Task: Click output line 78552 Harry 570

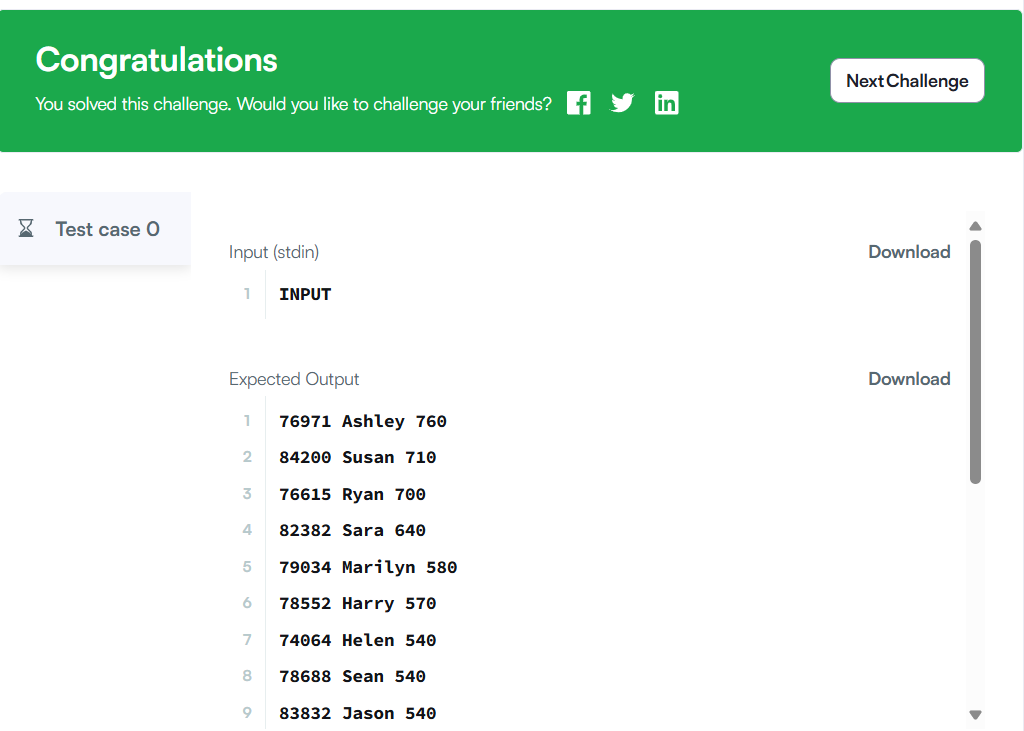Action: tap(357, 604)
